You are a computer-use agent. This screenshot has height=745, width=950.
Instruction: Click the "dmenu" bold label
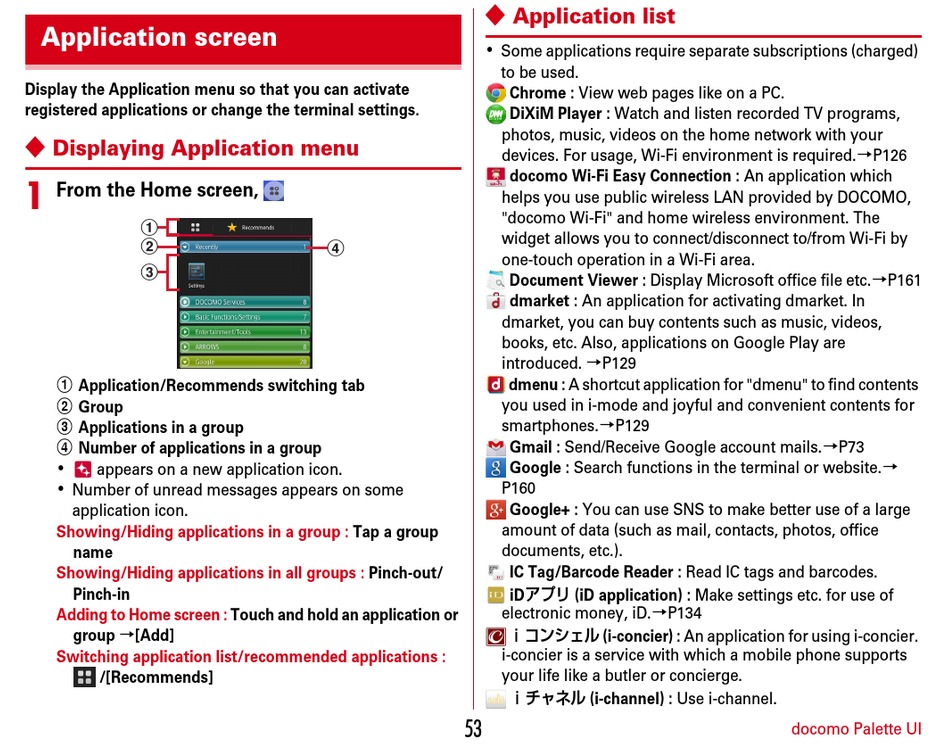pyautogui.click(x=533, y=385)
